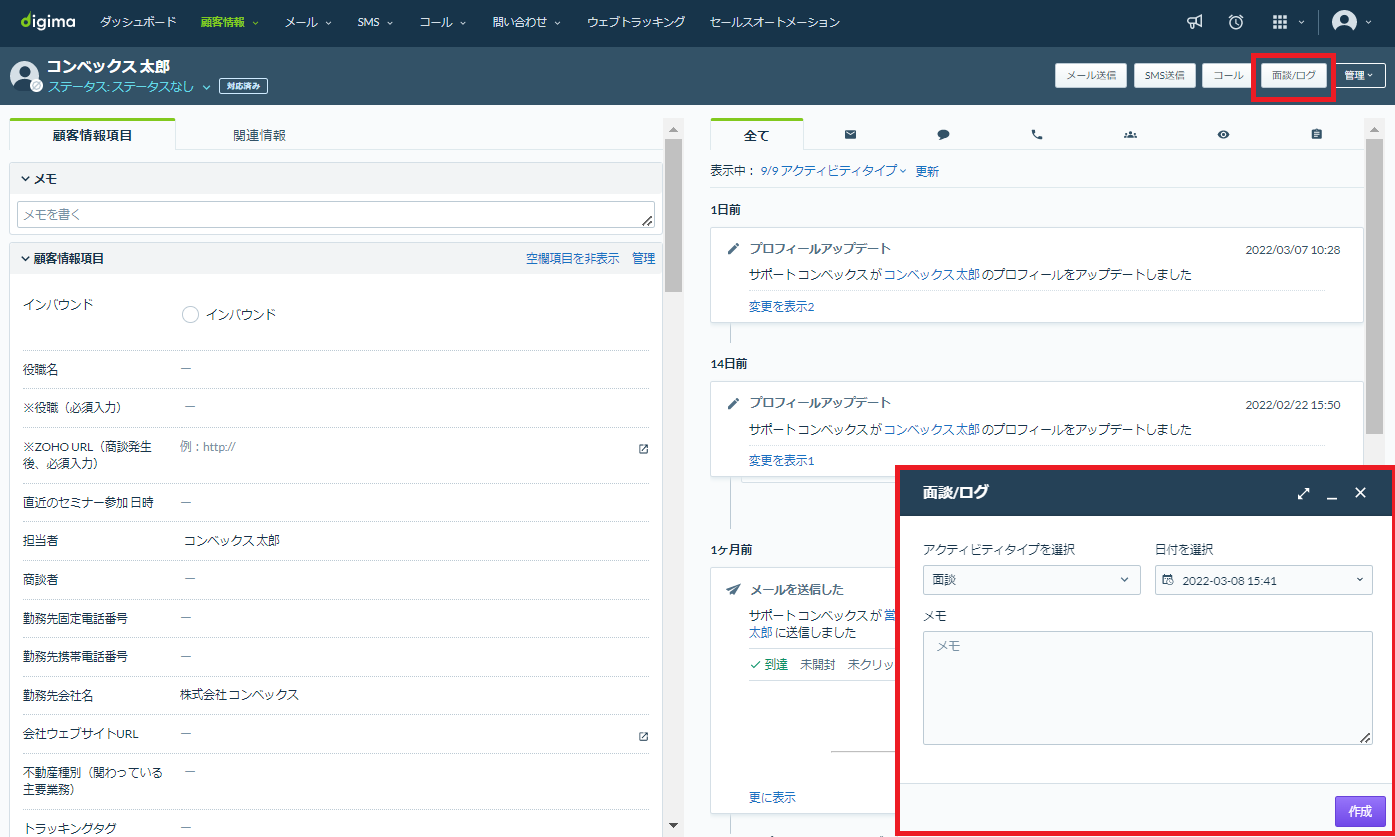Screen dimensions: 1395x837
Task: Select the インバウンド radio button
Action: [x=191, y=314]
